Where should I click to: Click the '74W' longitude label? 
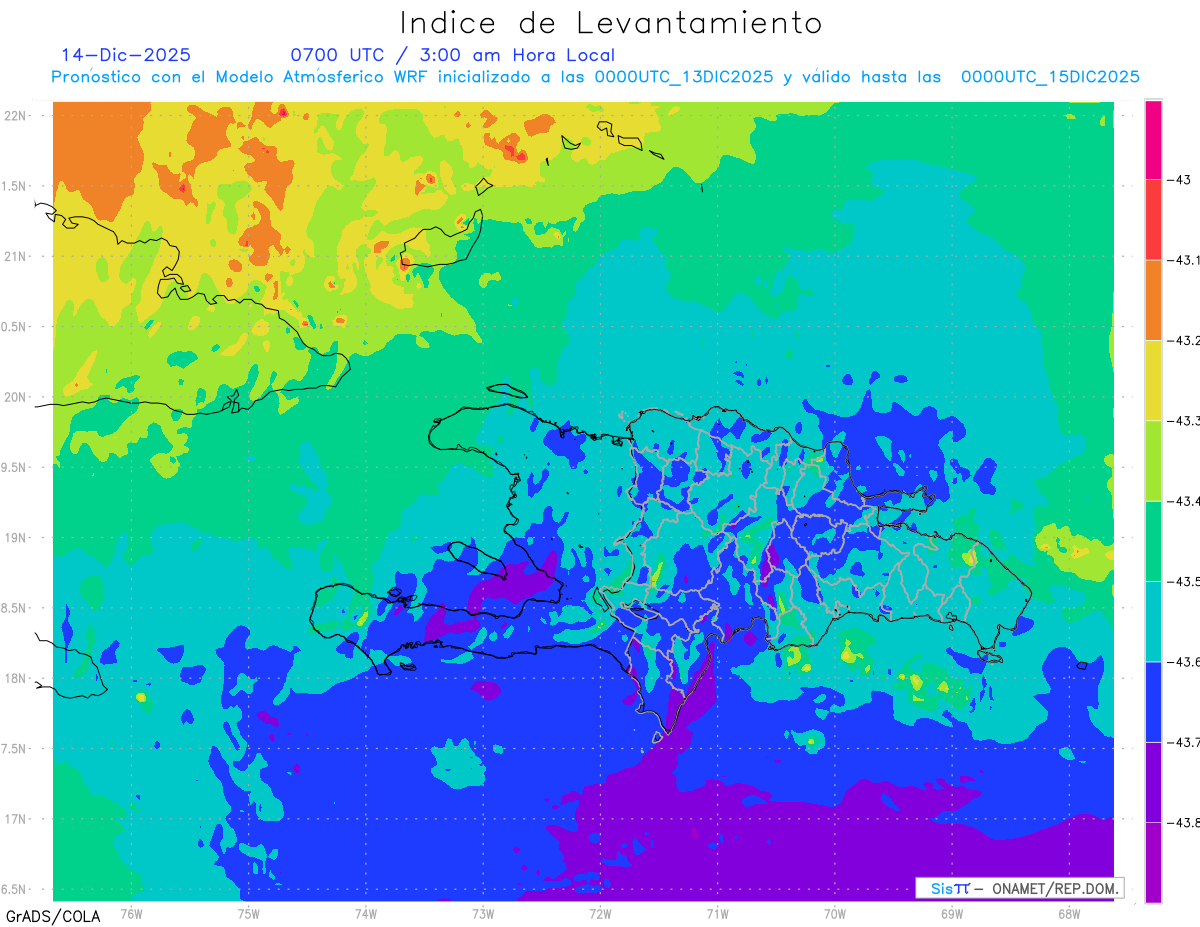[x=366, y=913]
